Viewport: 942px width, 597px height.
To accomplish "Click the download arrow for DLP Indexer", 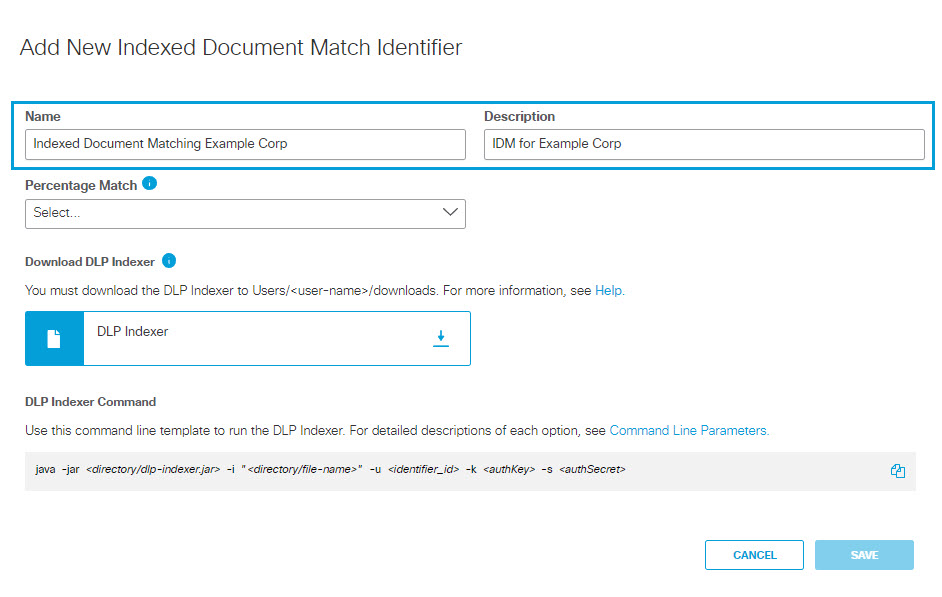I will click(441, 338).
